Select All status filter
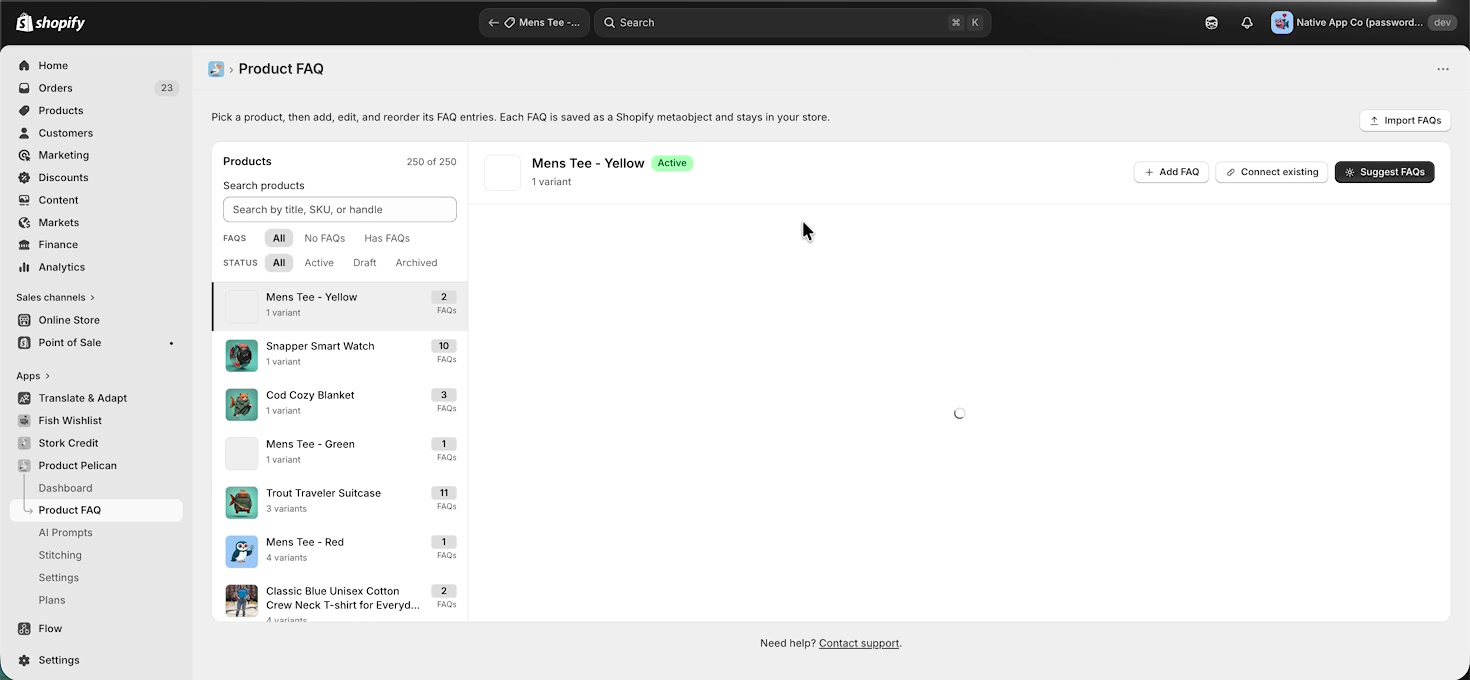 (279, 263)
